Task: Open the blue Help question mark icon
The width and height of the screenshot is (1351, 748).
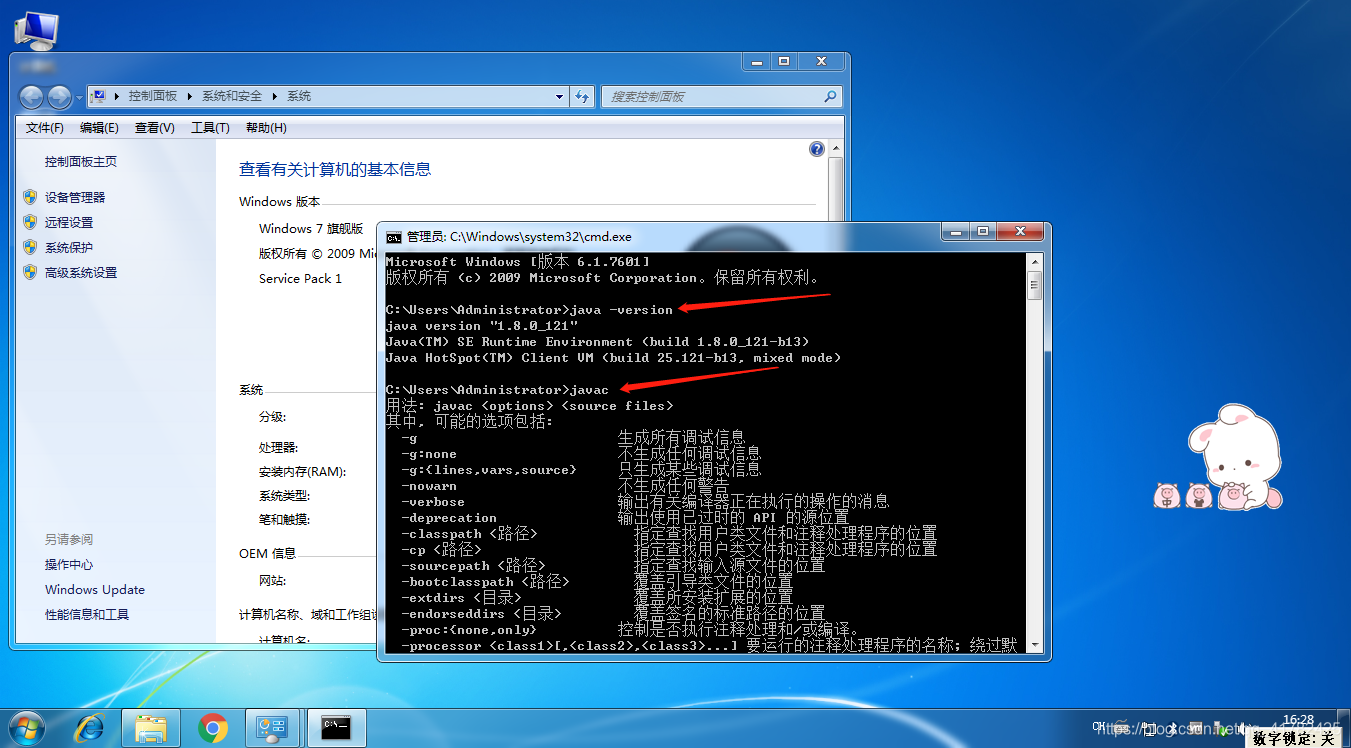Action: pyautogui.click(x=817, y=149)
